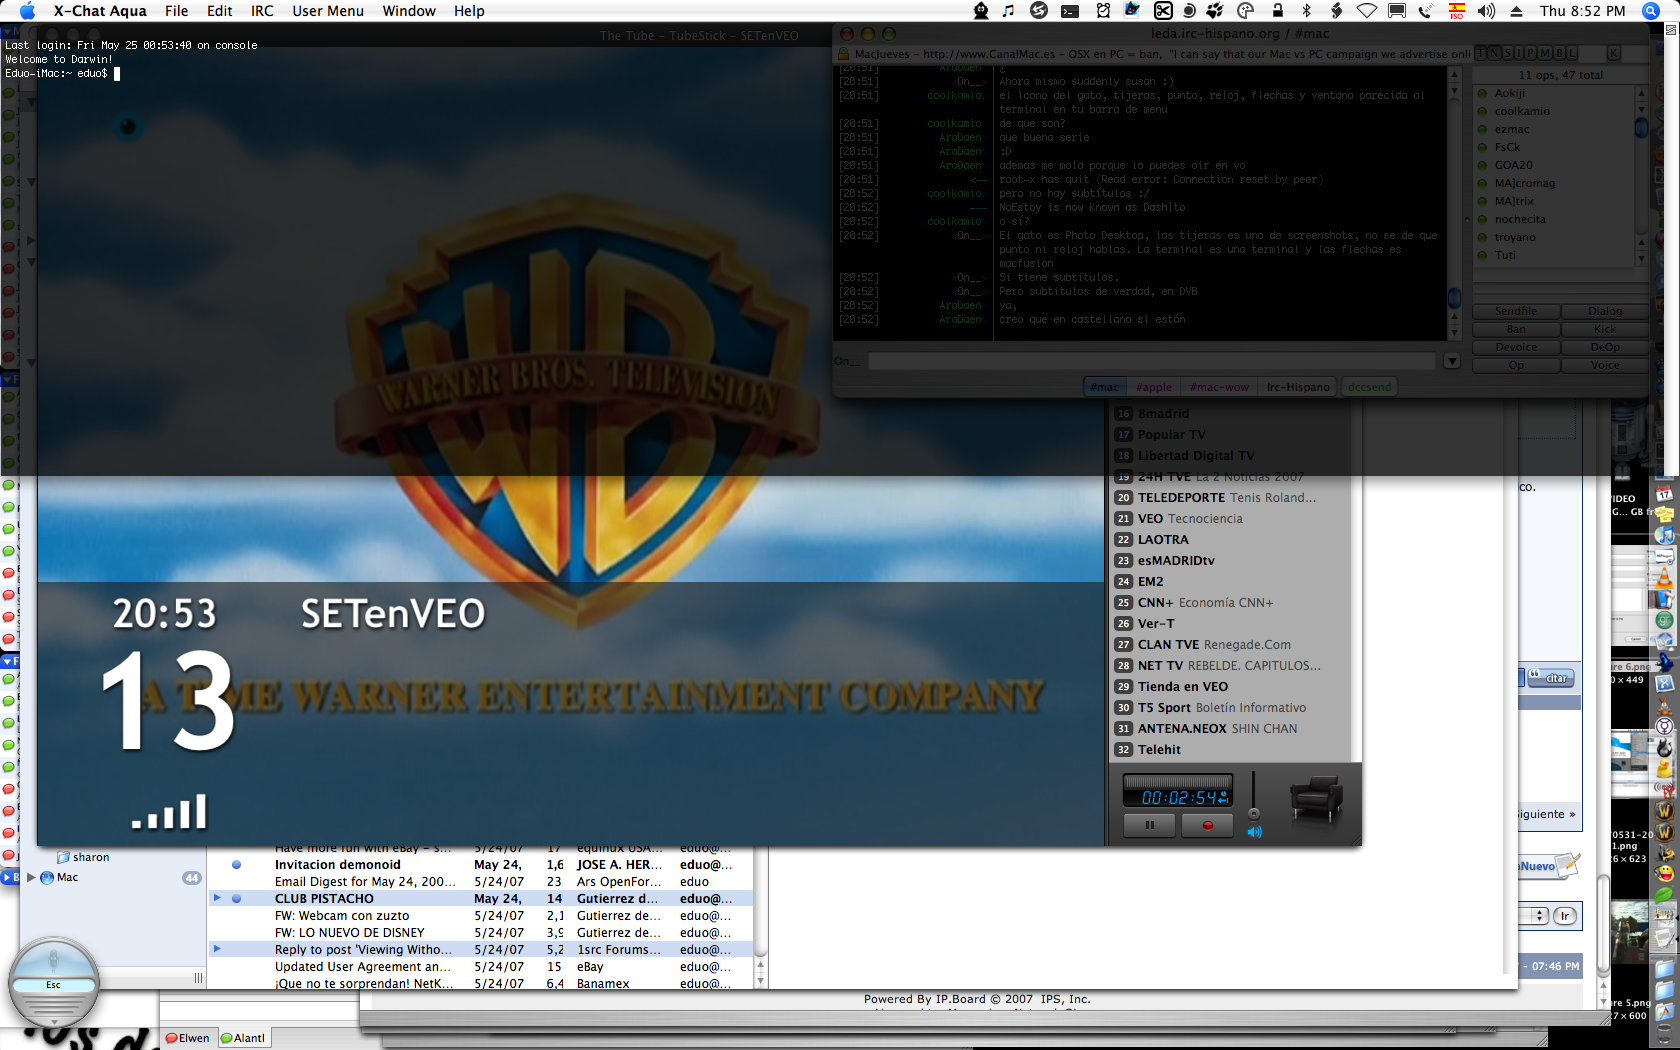Click the padlock menu bar icon
The width and height of the screenshot is (1680, 1050).
(1277, 11)
